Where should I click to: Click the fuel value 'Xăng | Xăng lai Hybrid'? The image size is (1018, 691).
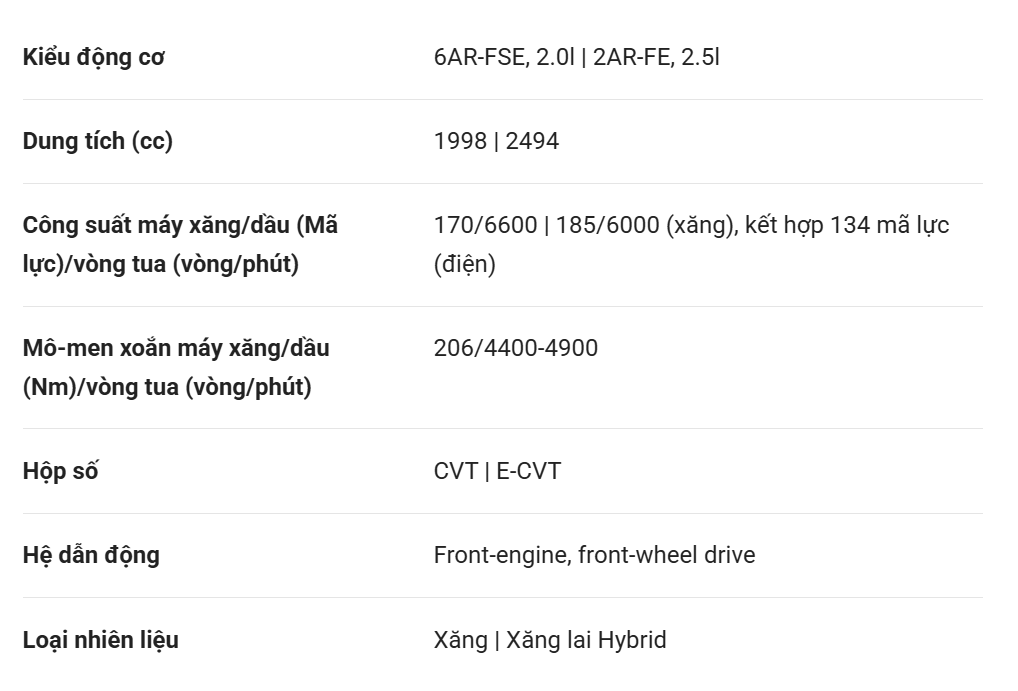point(550,639)
